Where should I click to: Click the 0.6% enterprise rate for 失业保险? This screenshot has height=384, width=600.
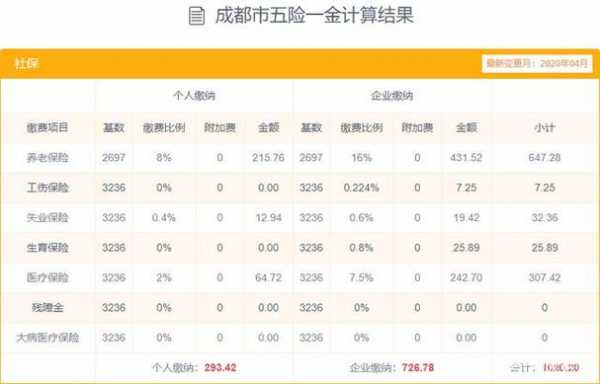362,218
